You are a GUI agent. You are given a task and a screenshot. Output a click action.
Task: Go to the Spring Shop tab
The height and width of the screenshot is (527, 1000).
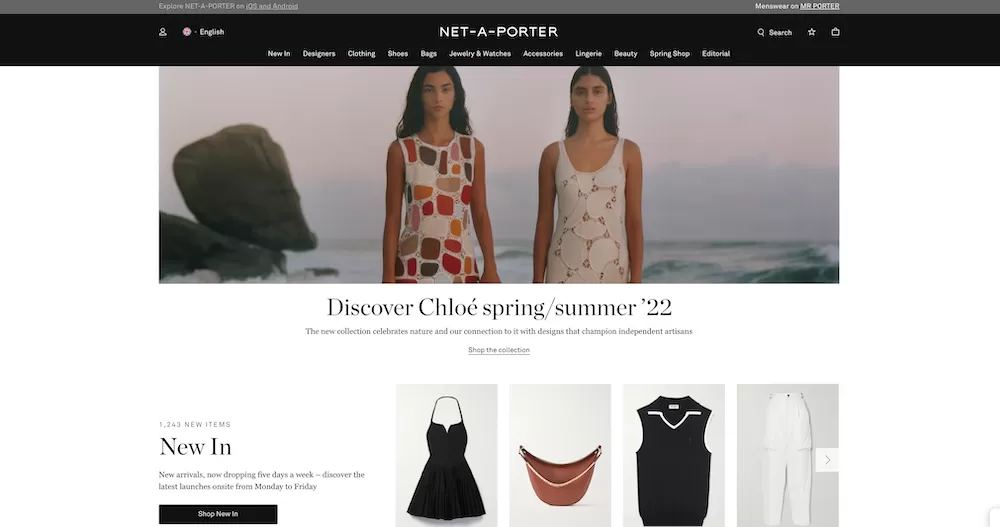670,54
